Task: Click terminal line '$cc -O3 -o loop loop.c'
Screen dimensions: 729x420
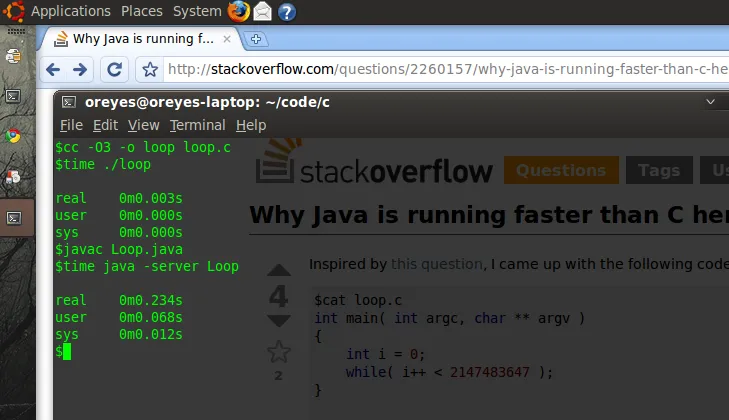Action: click(x=143, y=148)
